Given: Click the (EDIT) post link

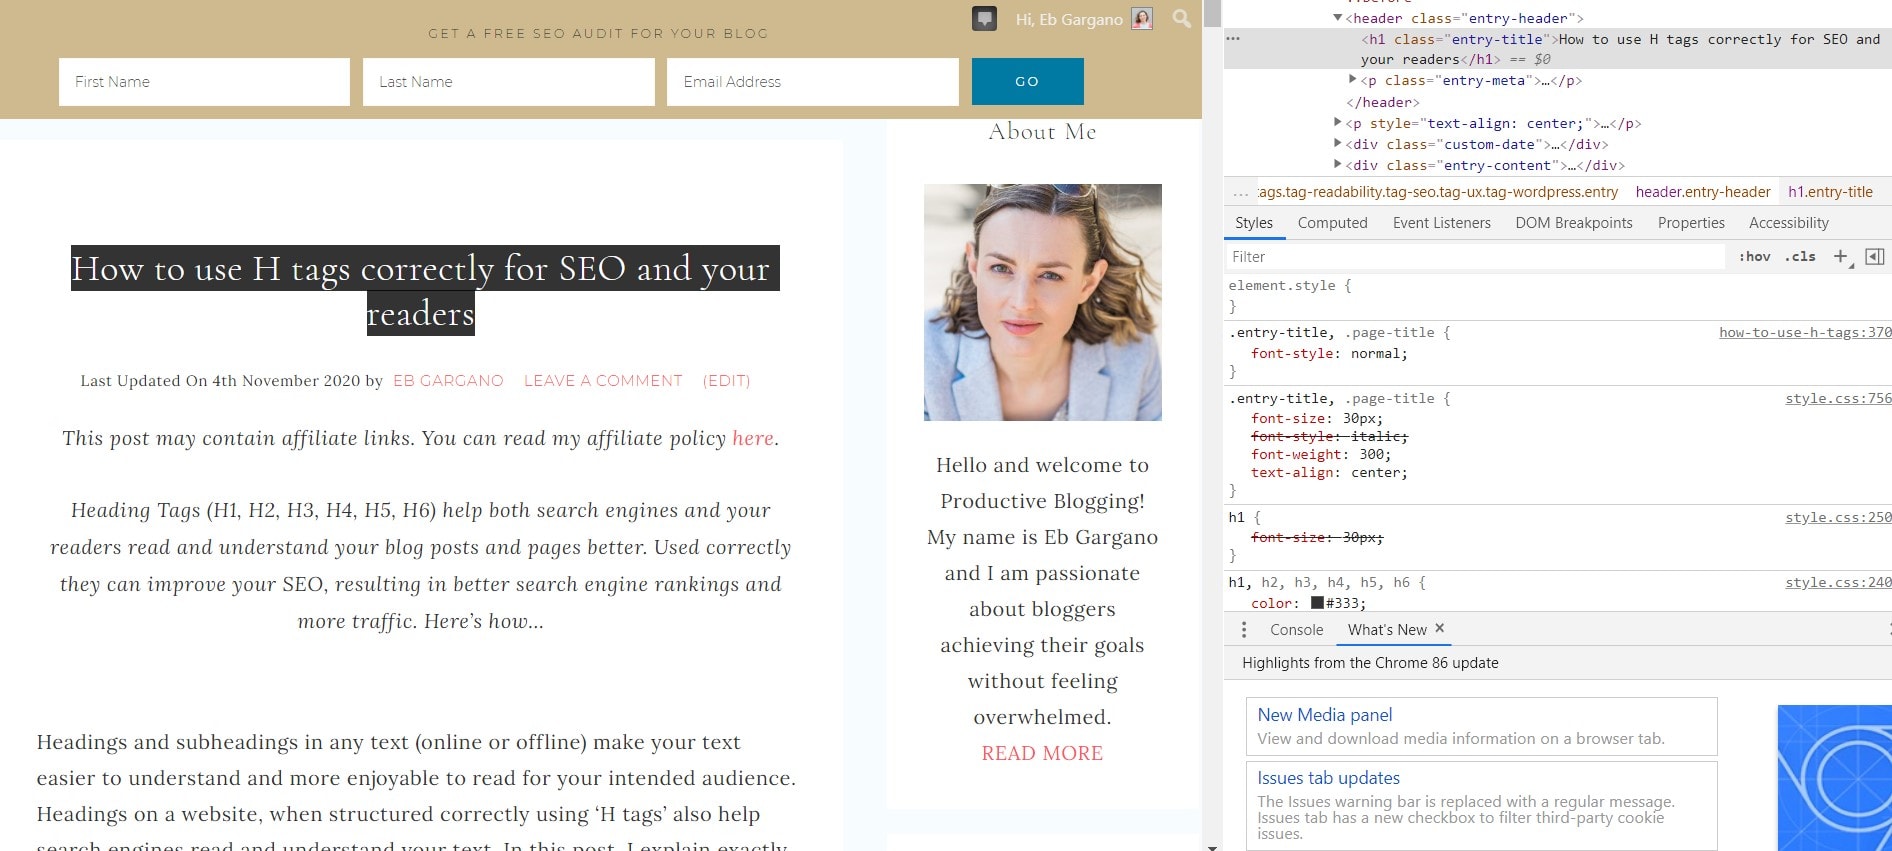Looking at the screenshot, I should coord(726,381).
